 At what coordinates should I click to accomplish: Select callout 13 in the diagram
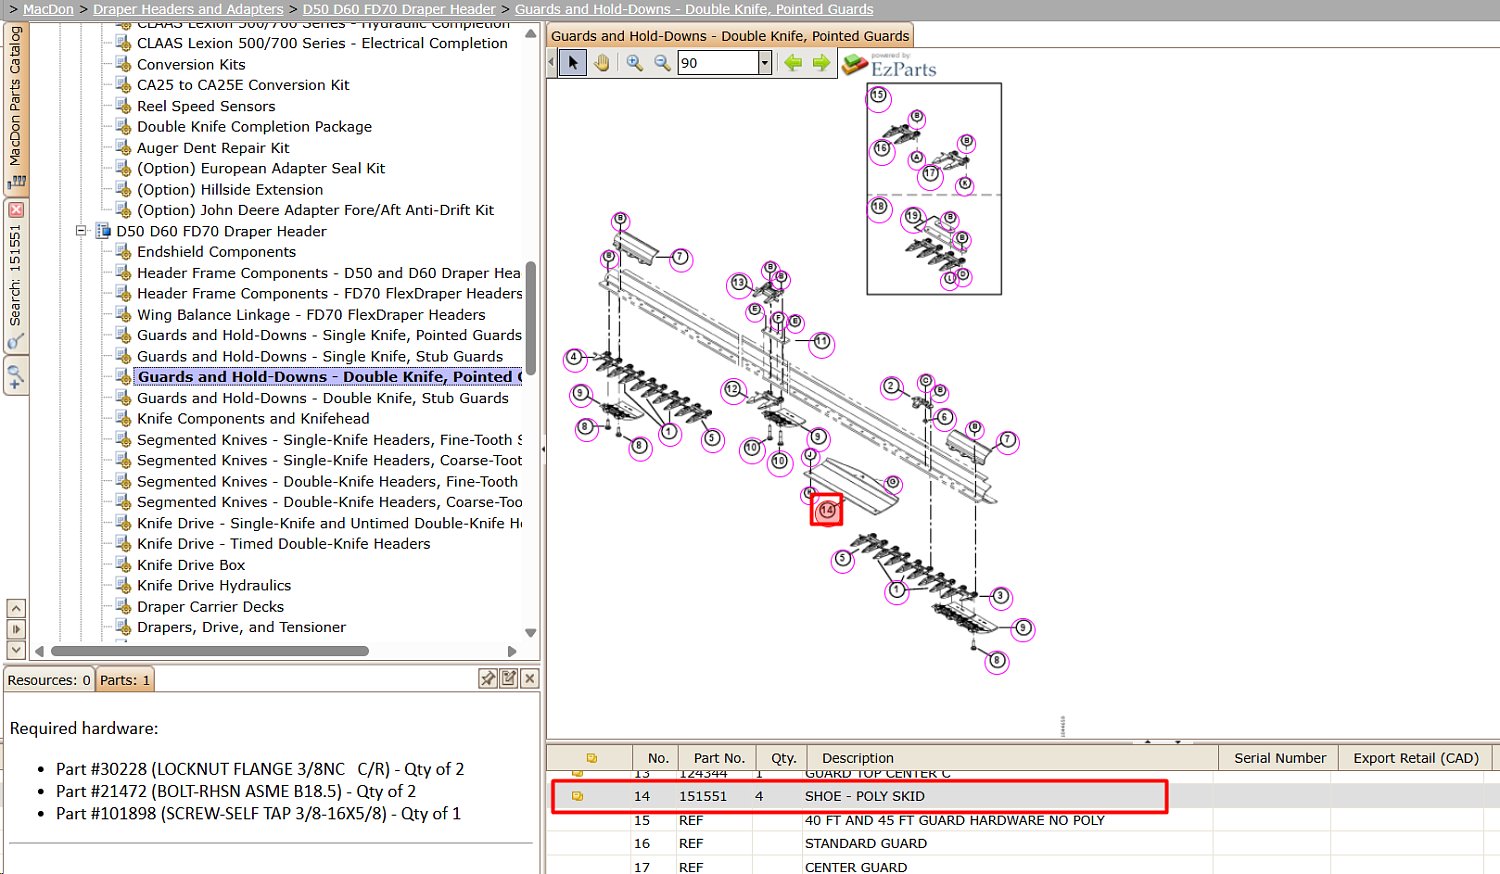739,283
